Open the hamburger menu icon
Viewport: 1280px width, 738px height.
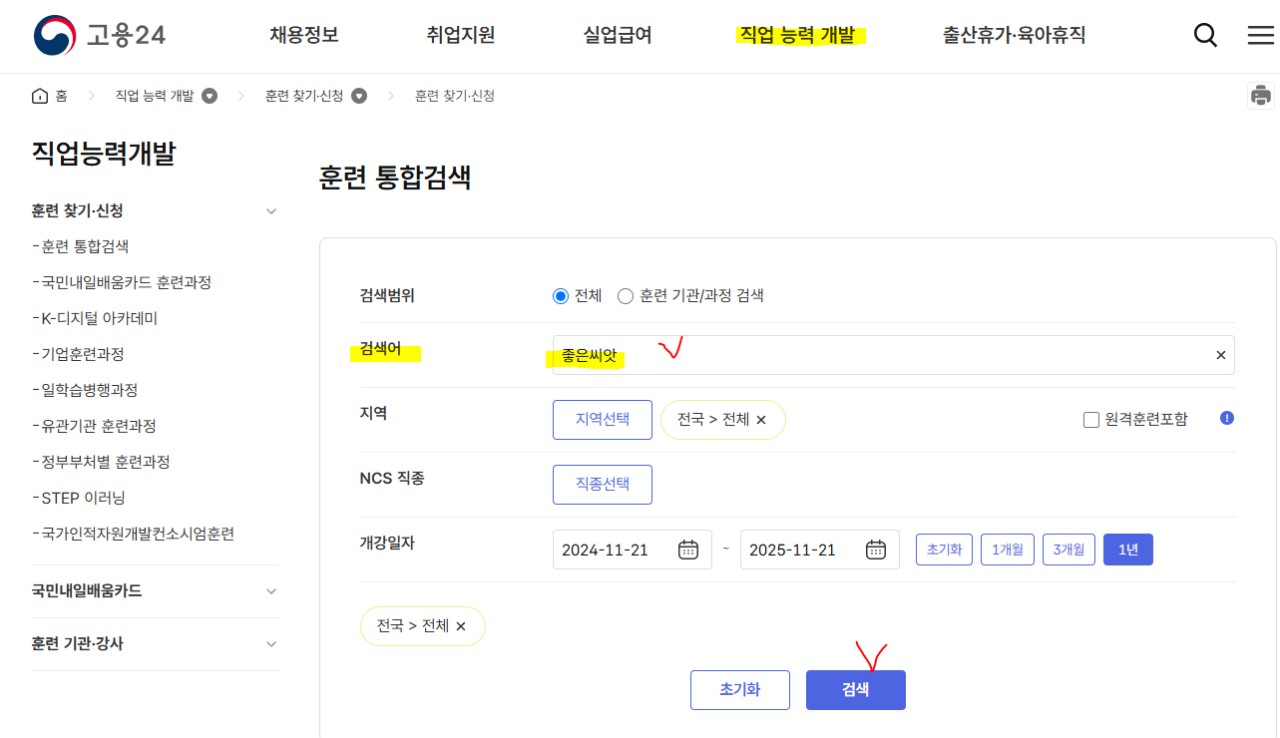pos(1260,36)
